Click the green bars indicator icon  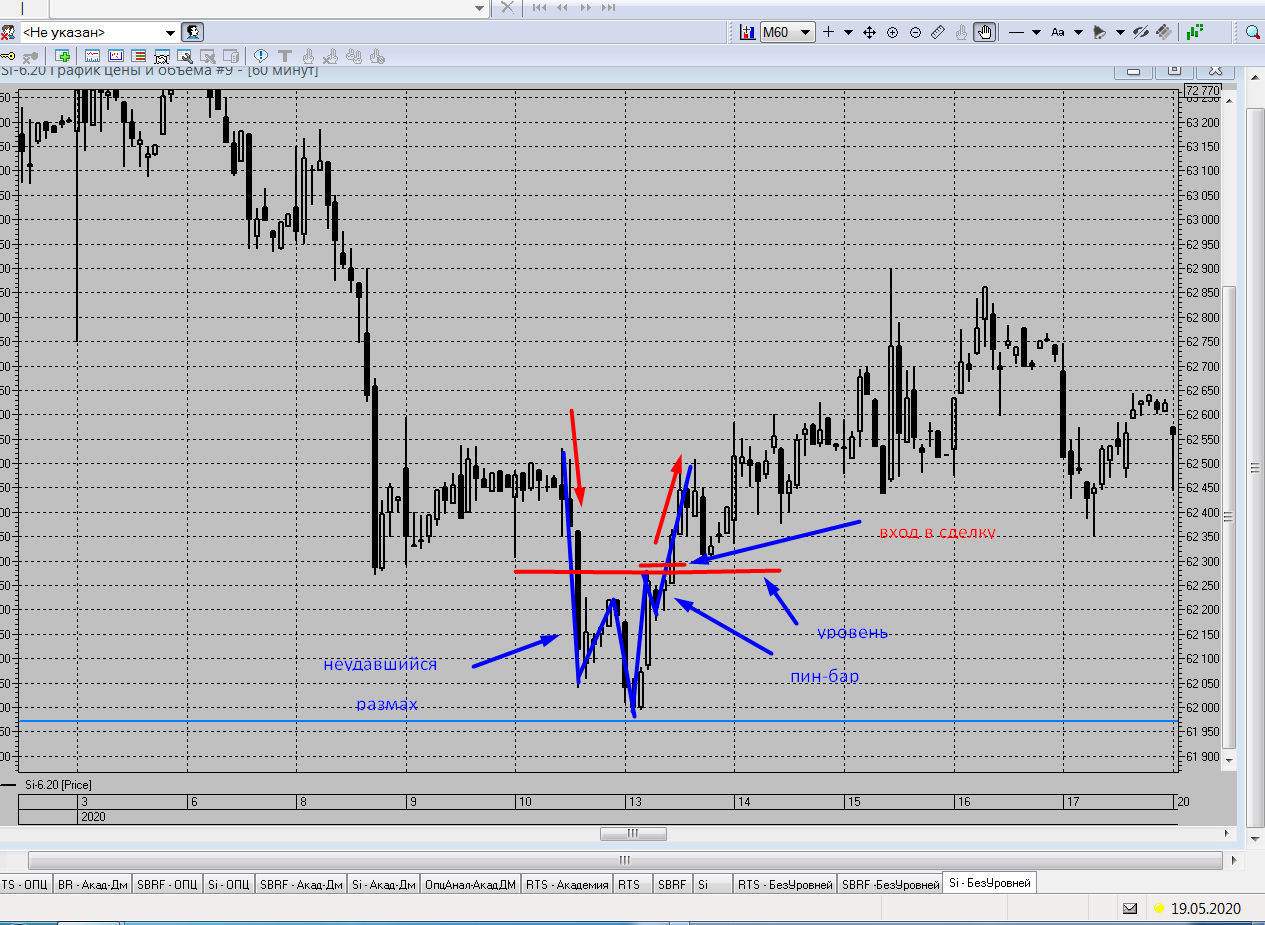(x=1194, y=32)
